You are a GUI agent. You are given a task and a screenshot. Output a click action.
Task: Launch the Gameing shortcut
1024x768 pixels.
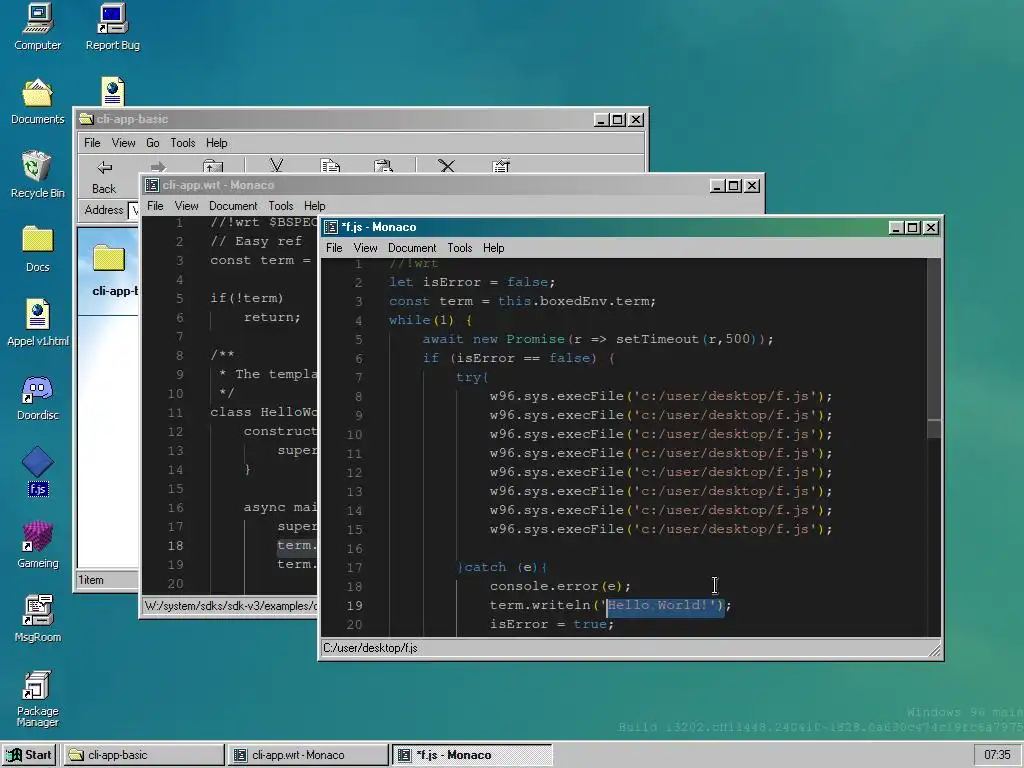click(x=37, y=545)
